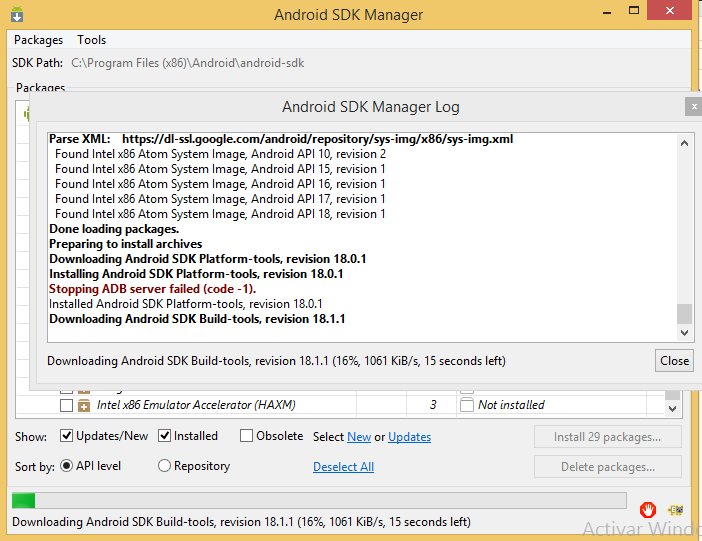Viewport: 702px width, 541px height.
Task: Uncheck the Updates/New filter checkbox
Action: 66,436
